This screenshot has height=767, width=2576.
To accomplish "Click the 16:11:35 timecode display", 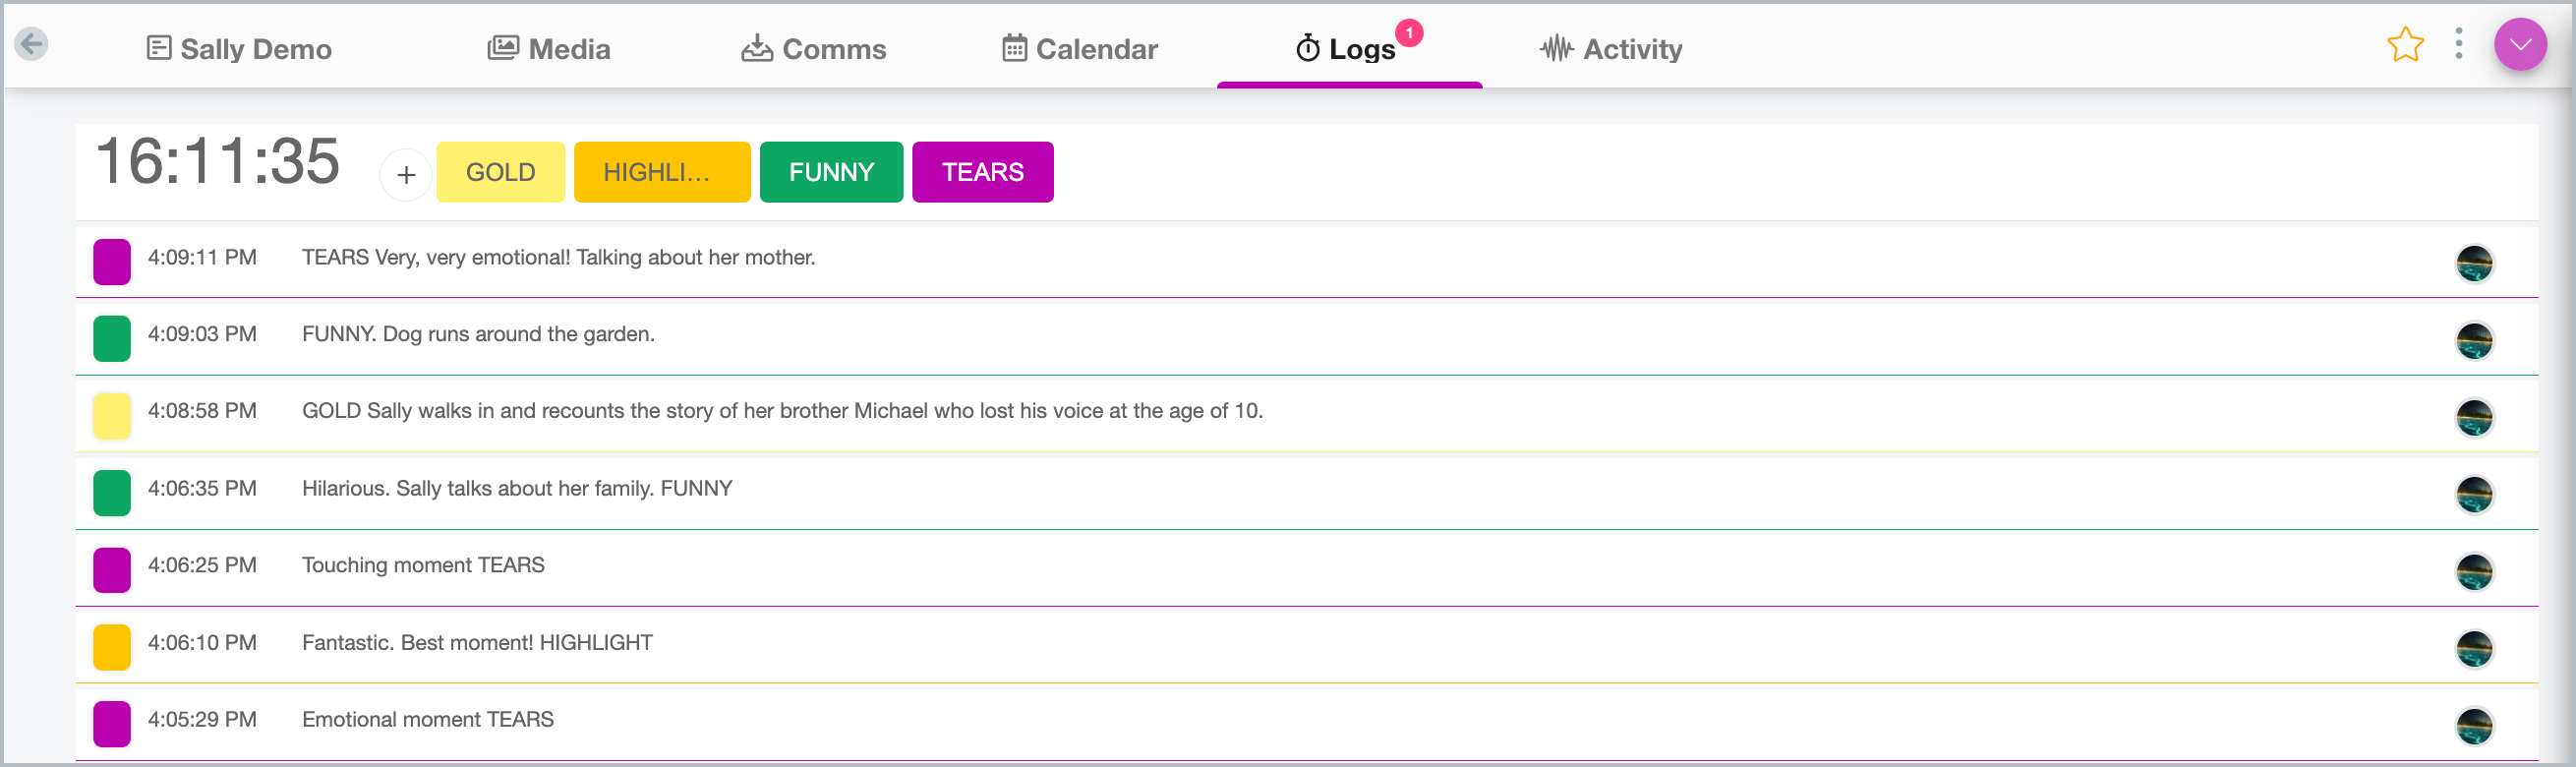I will pos(218,161).
